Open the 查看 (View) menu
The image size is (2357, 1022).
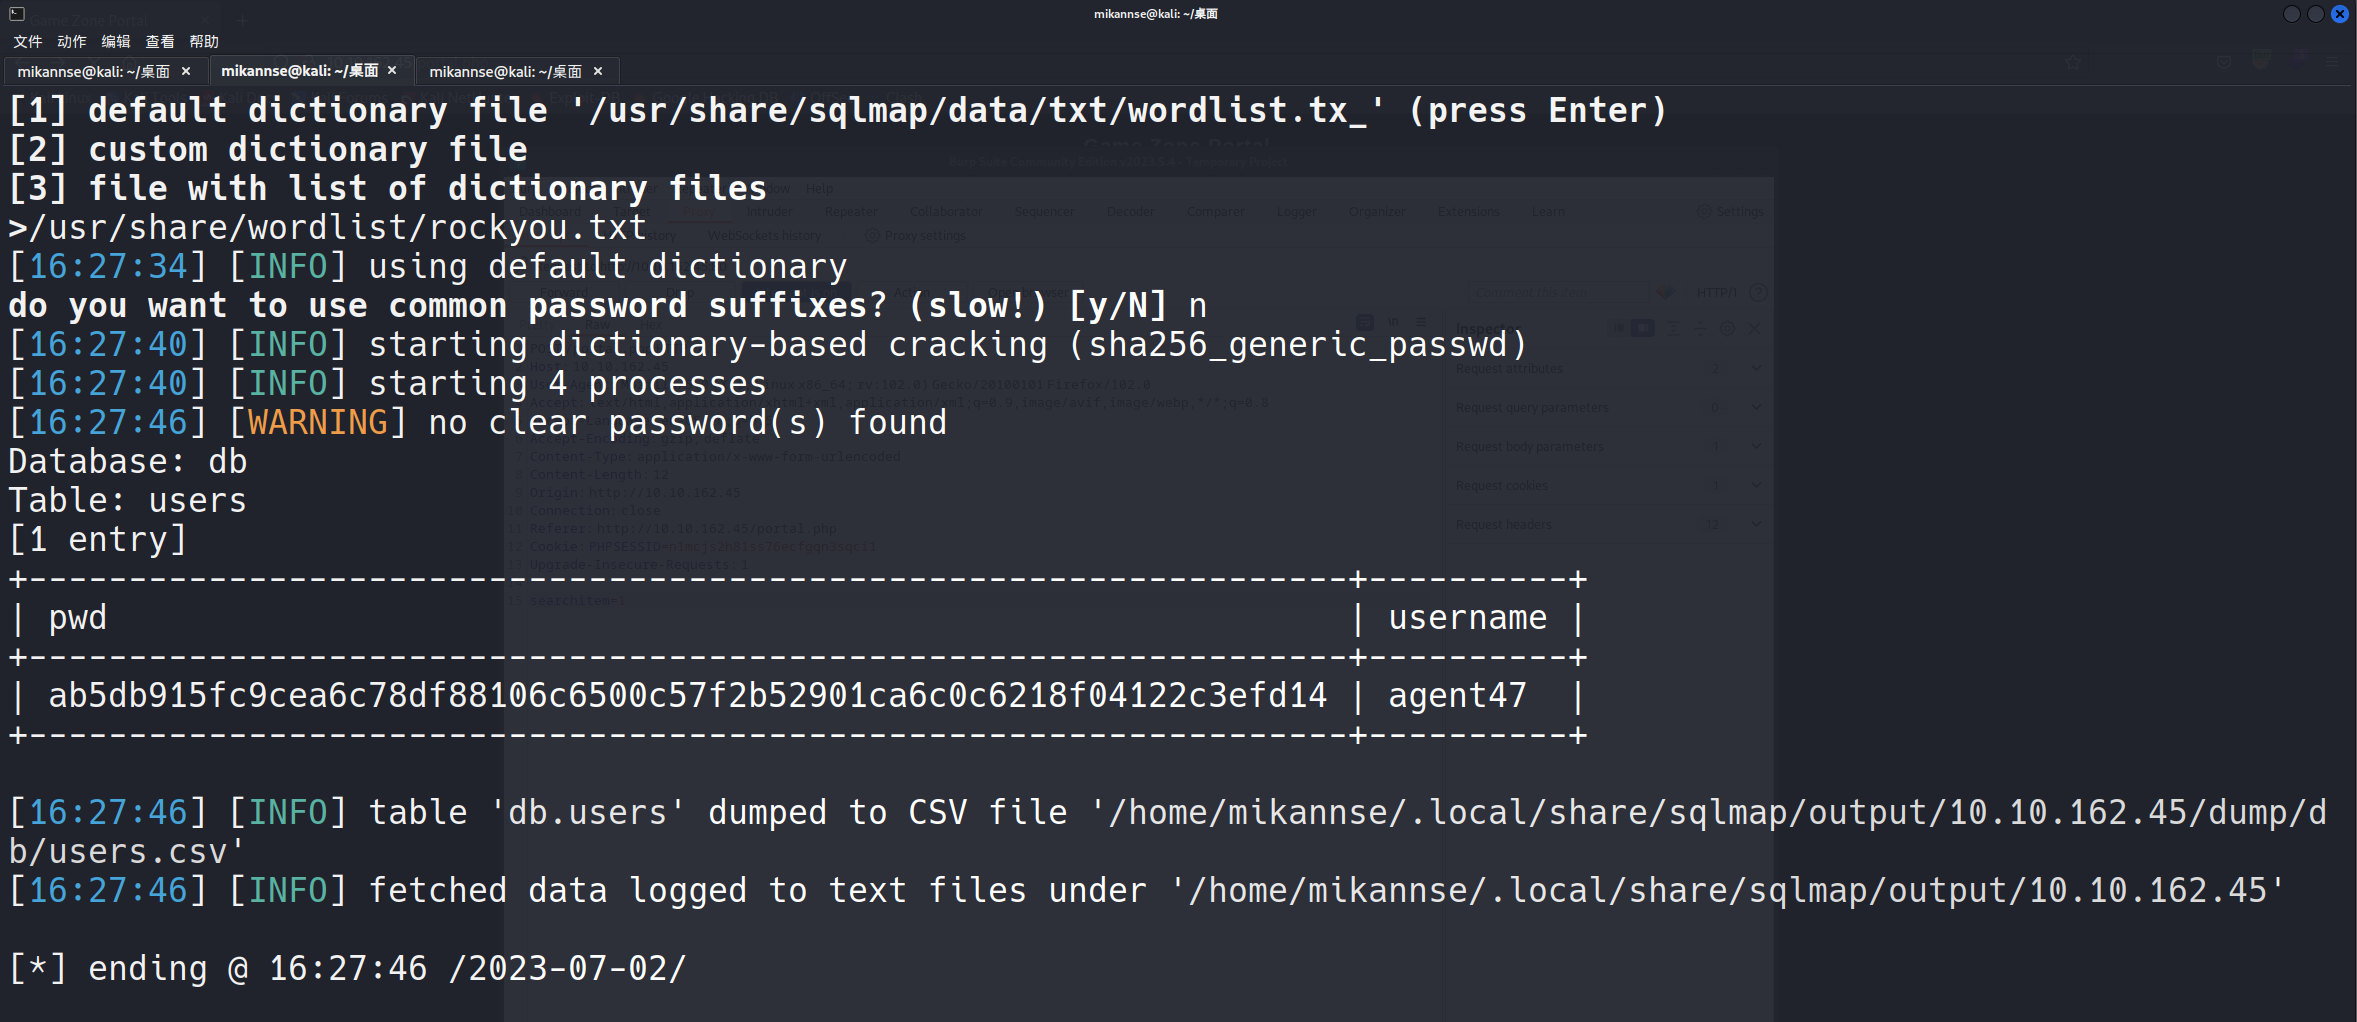tap(159, 41)
